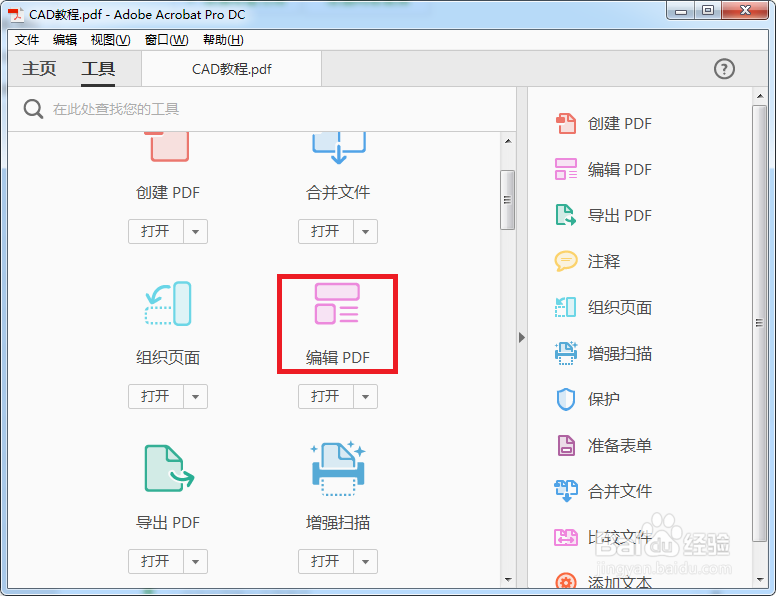This screenshot has height=596, width=776.
Task: Open the 帮助(H) menu
Action: click(223, 40)
